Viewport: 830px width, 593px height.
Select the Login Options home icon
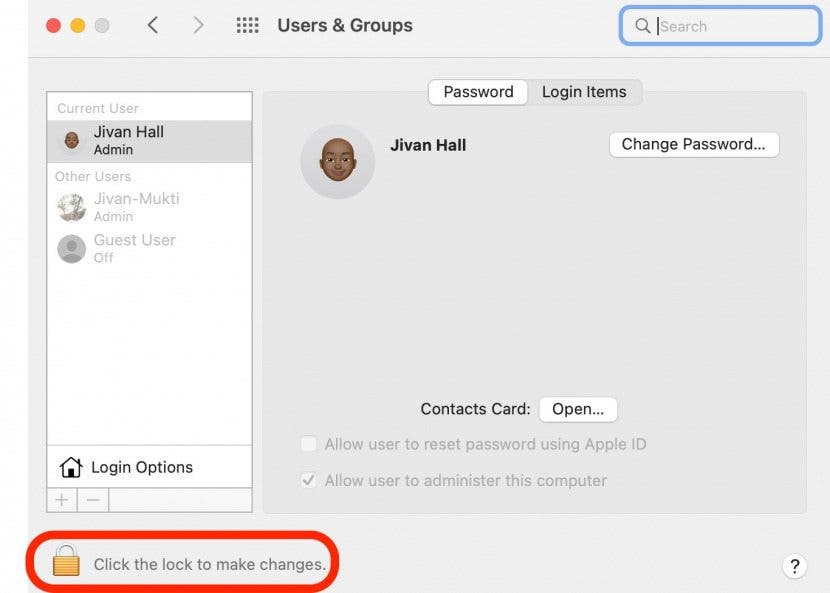point(71,466)
